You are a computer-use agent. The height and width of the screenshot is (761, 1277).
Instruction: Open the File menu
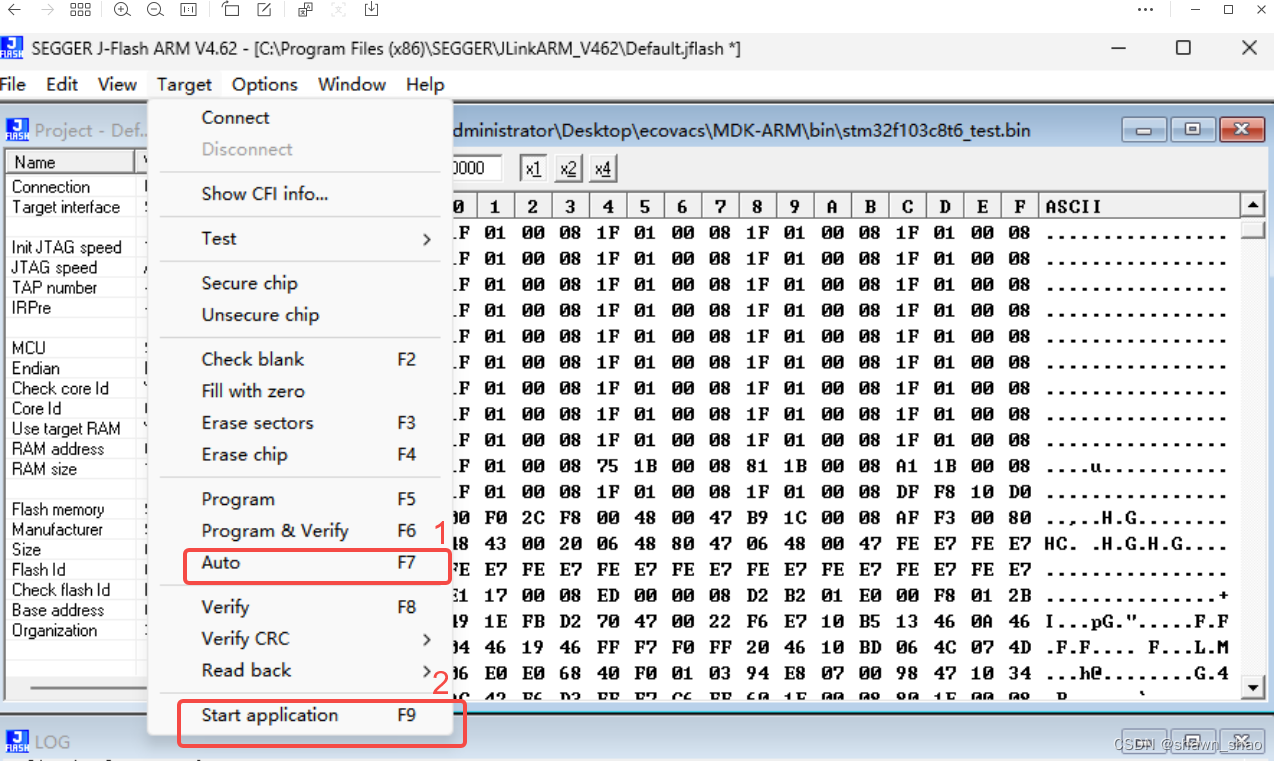pyautogui.click(x=13, y=84)
